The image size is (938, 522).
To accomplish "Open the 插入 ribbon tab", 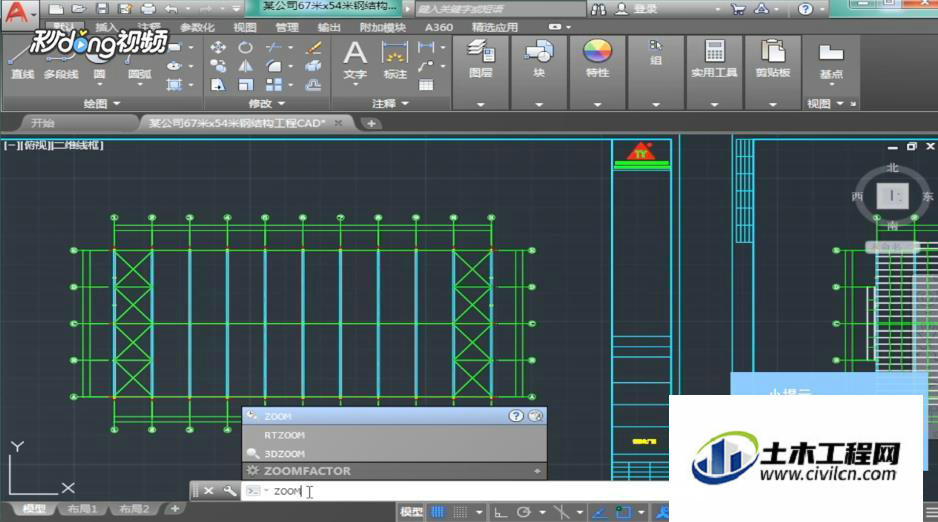I will point(106,28).
